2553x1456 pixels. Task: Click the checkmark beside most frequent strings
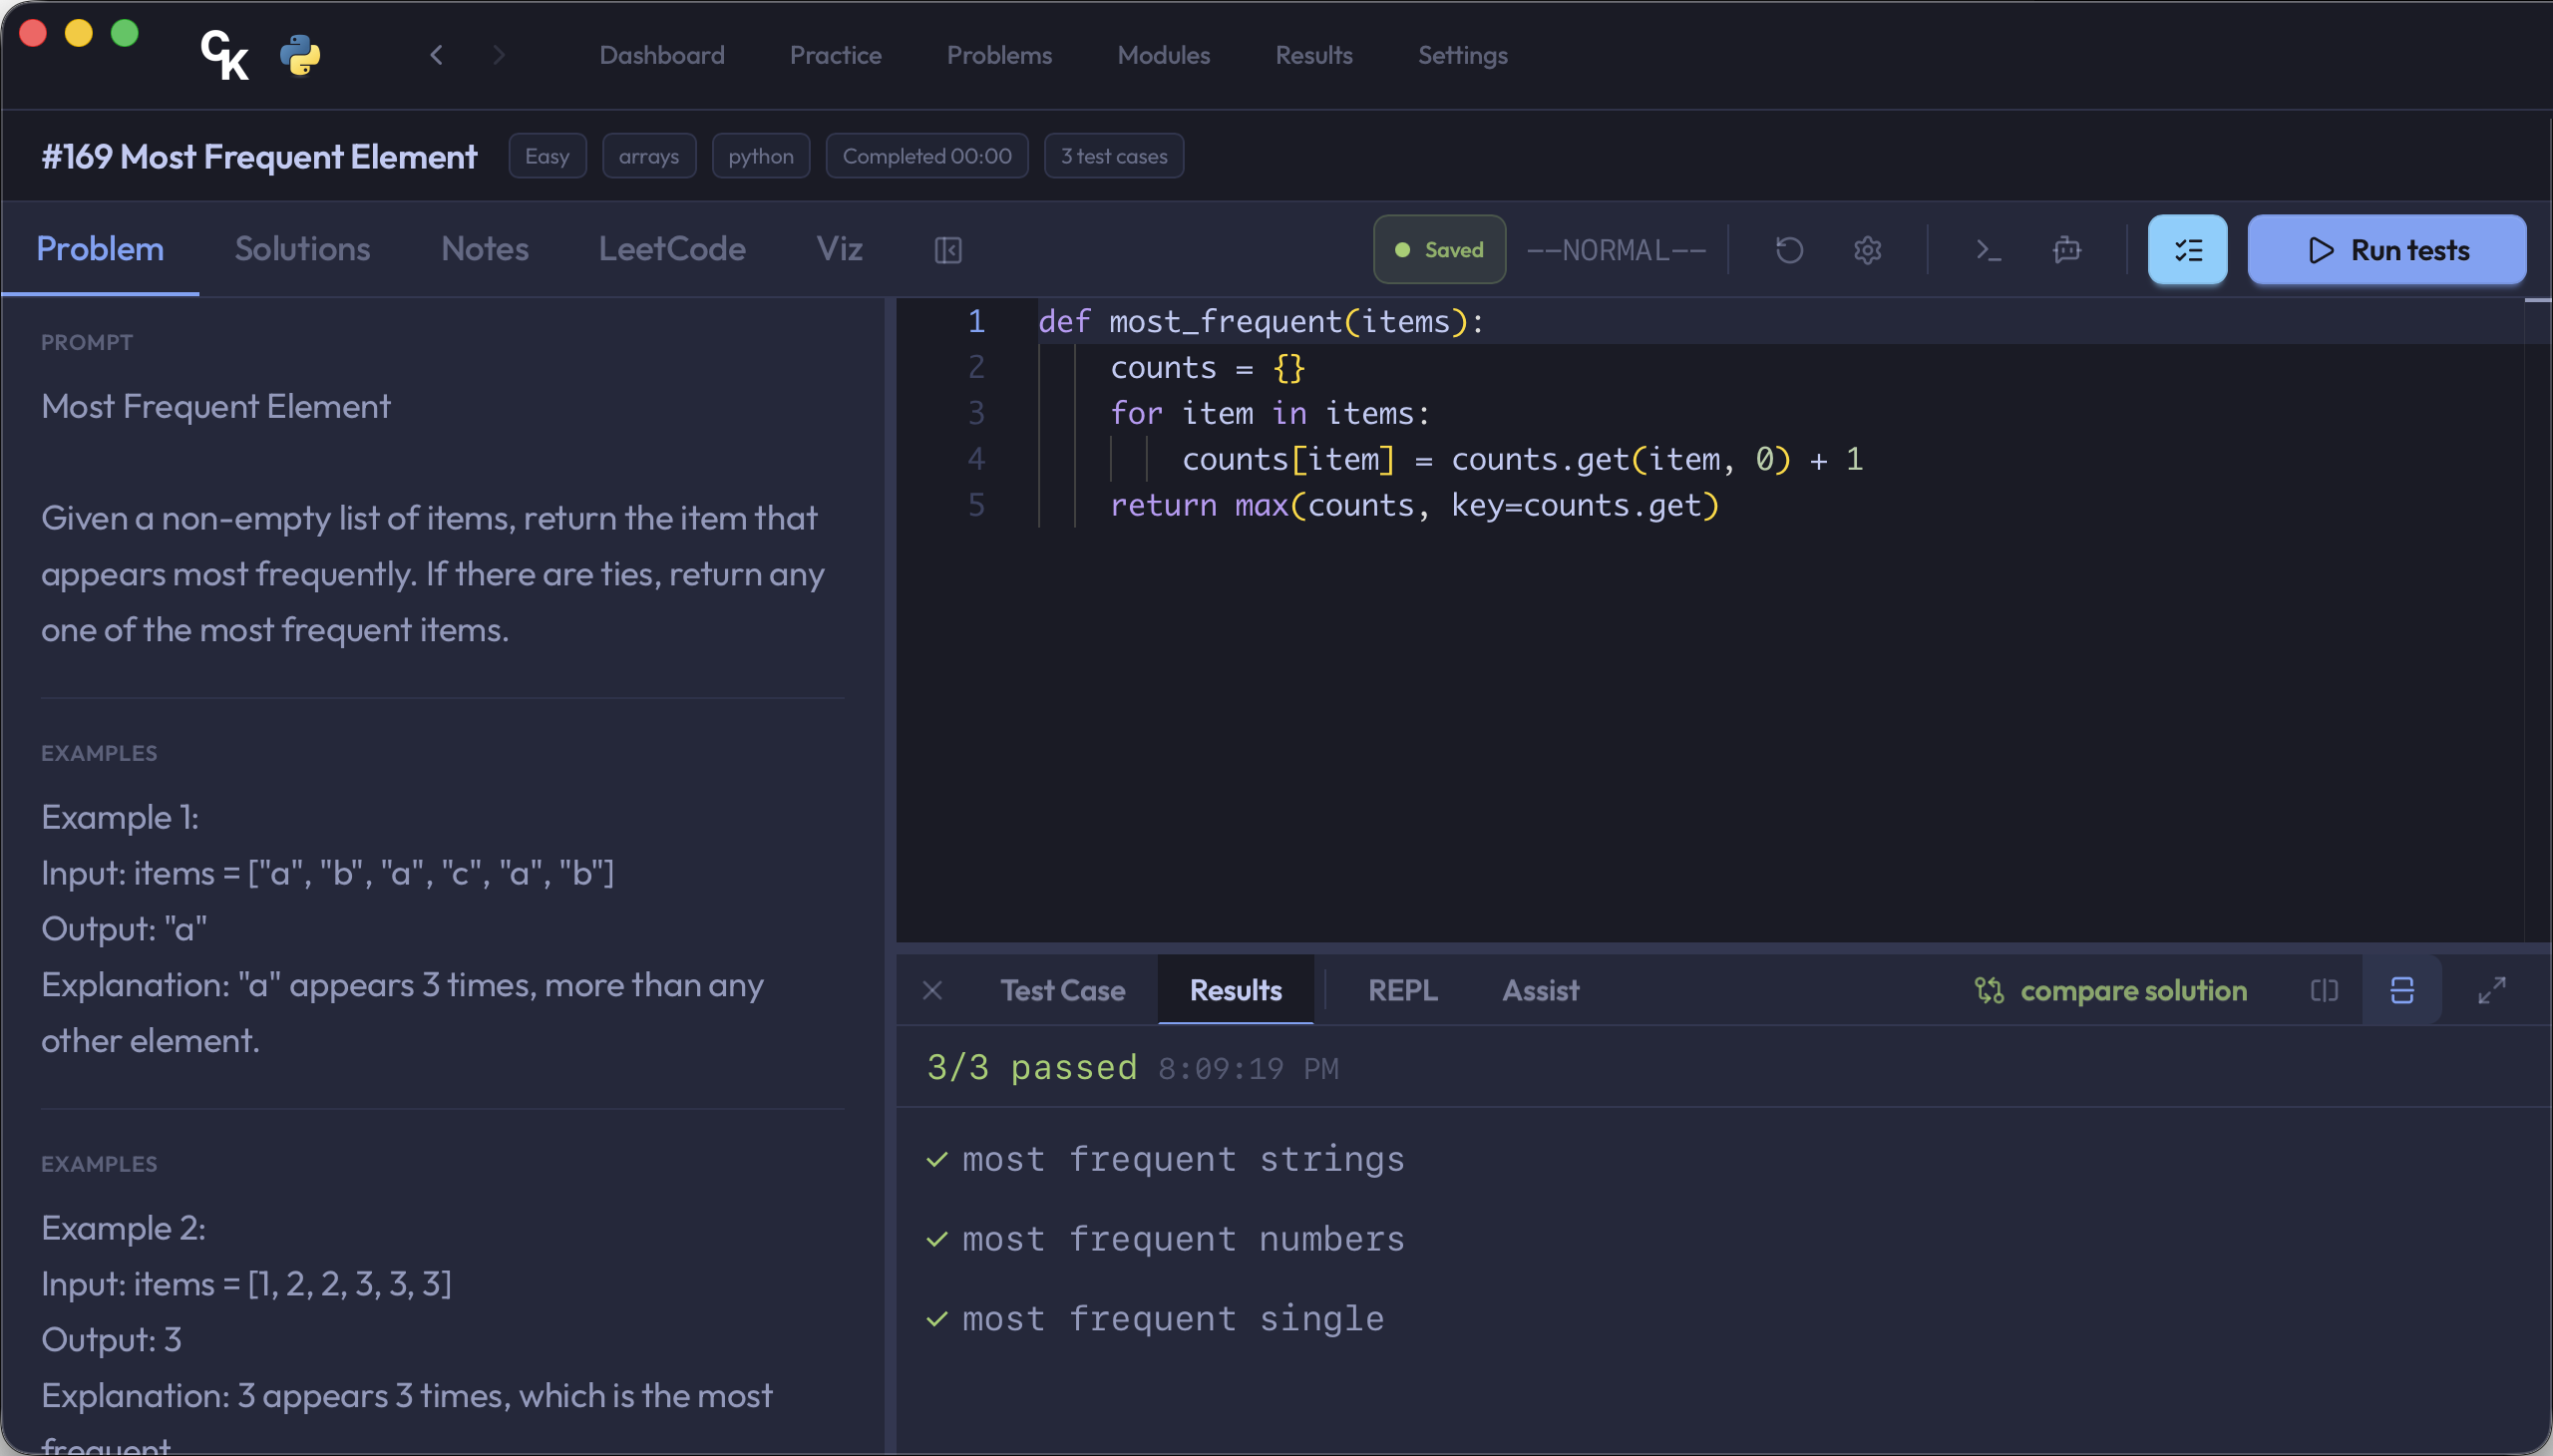[937, 1160]
